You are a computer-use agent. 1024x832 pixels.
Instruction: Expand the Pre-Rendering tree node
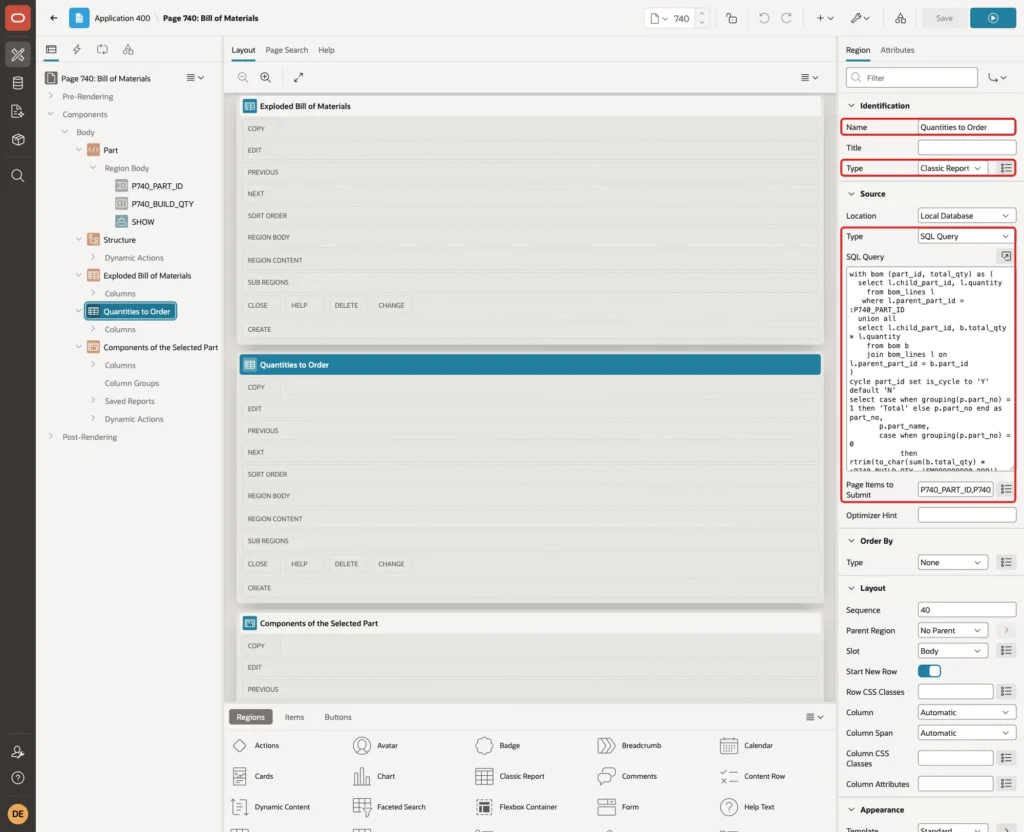click(x=51, y=96)
